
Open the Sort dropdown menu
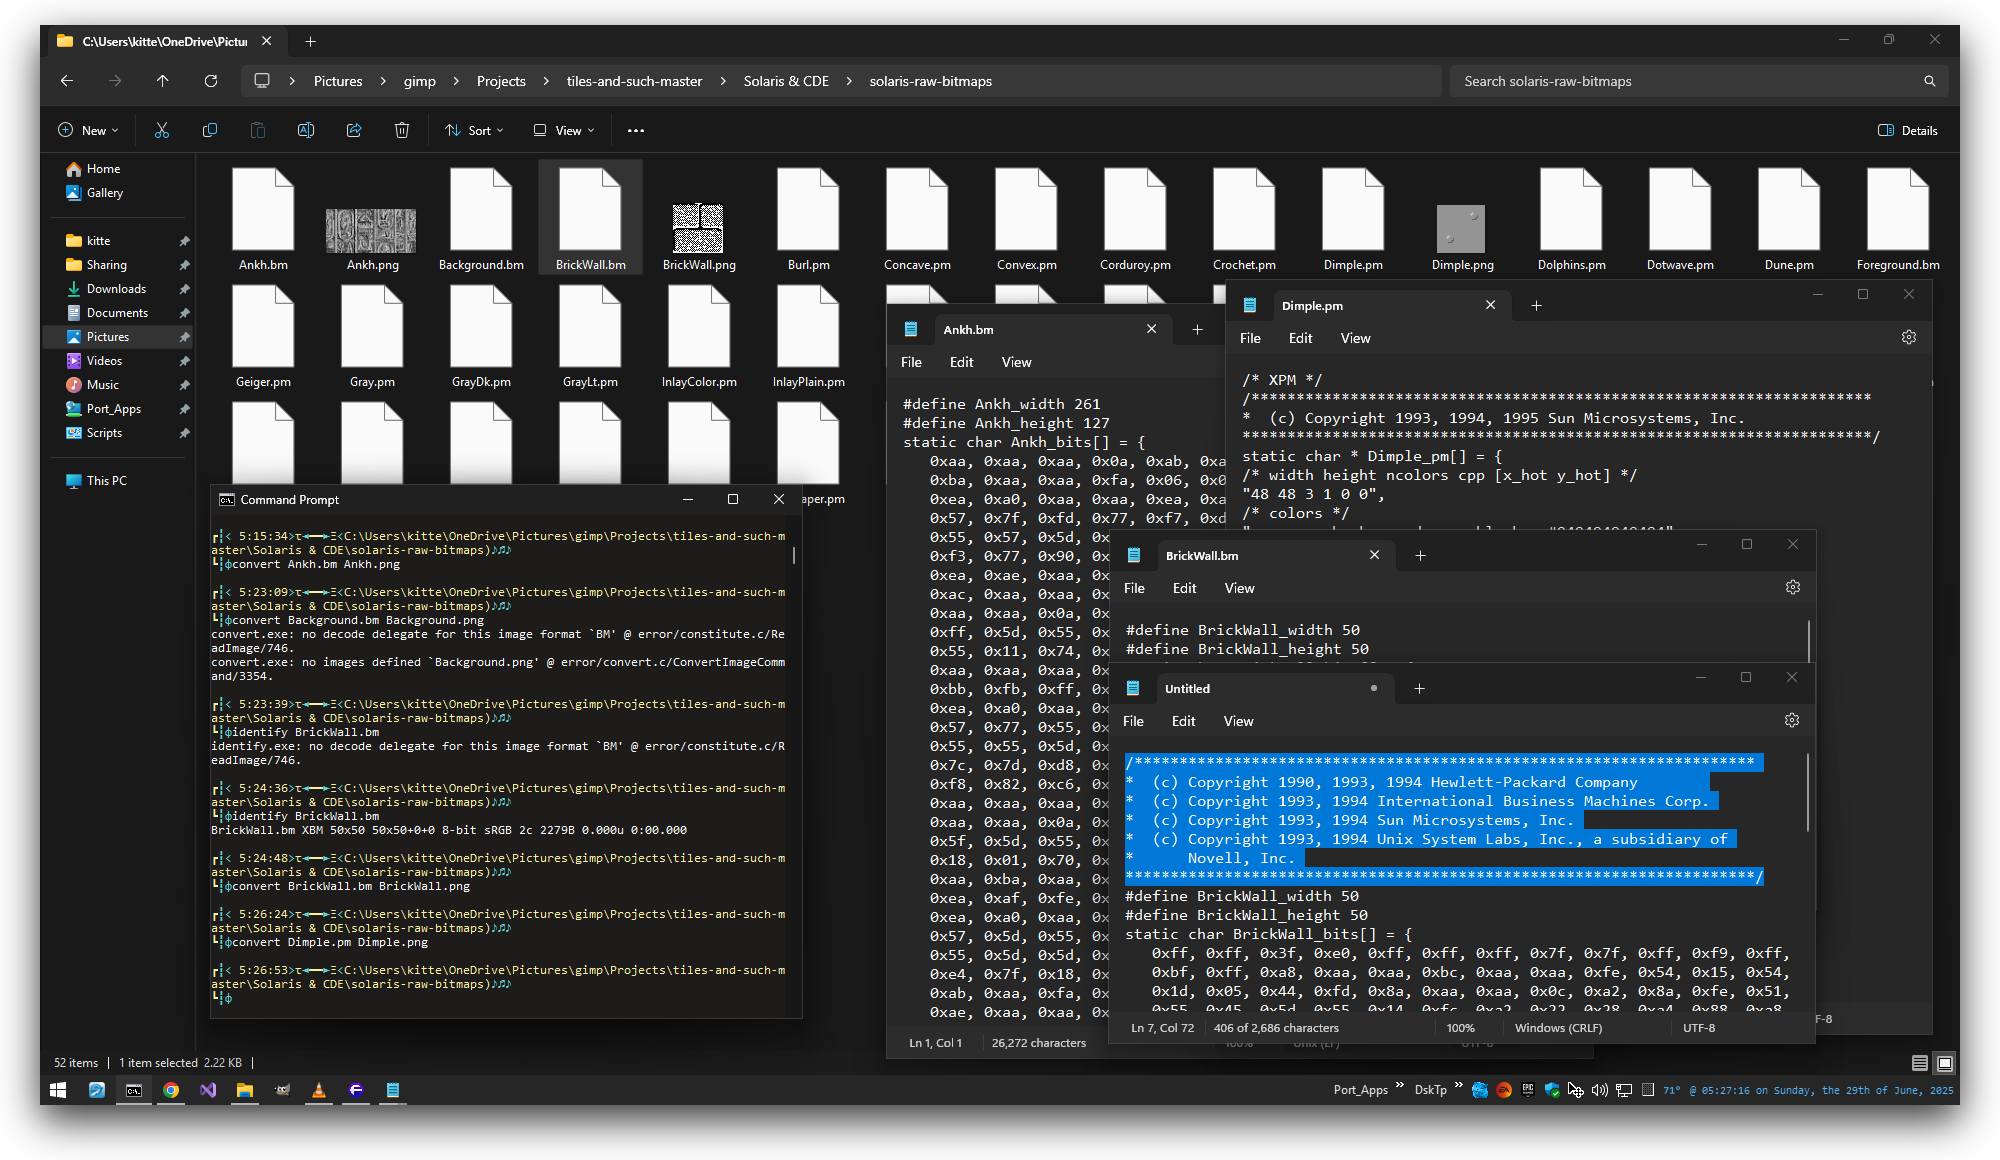(474, 130)
